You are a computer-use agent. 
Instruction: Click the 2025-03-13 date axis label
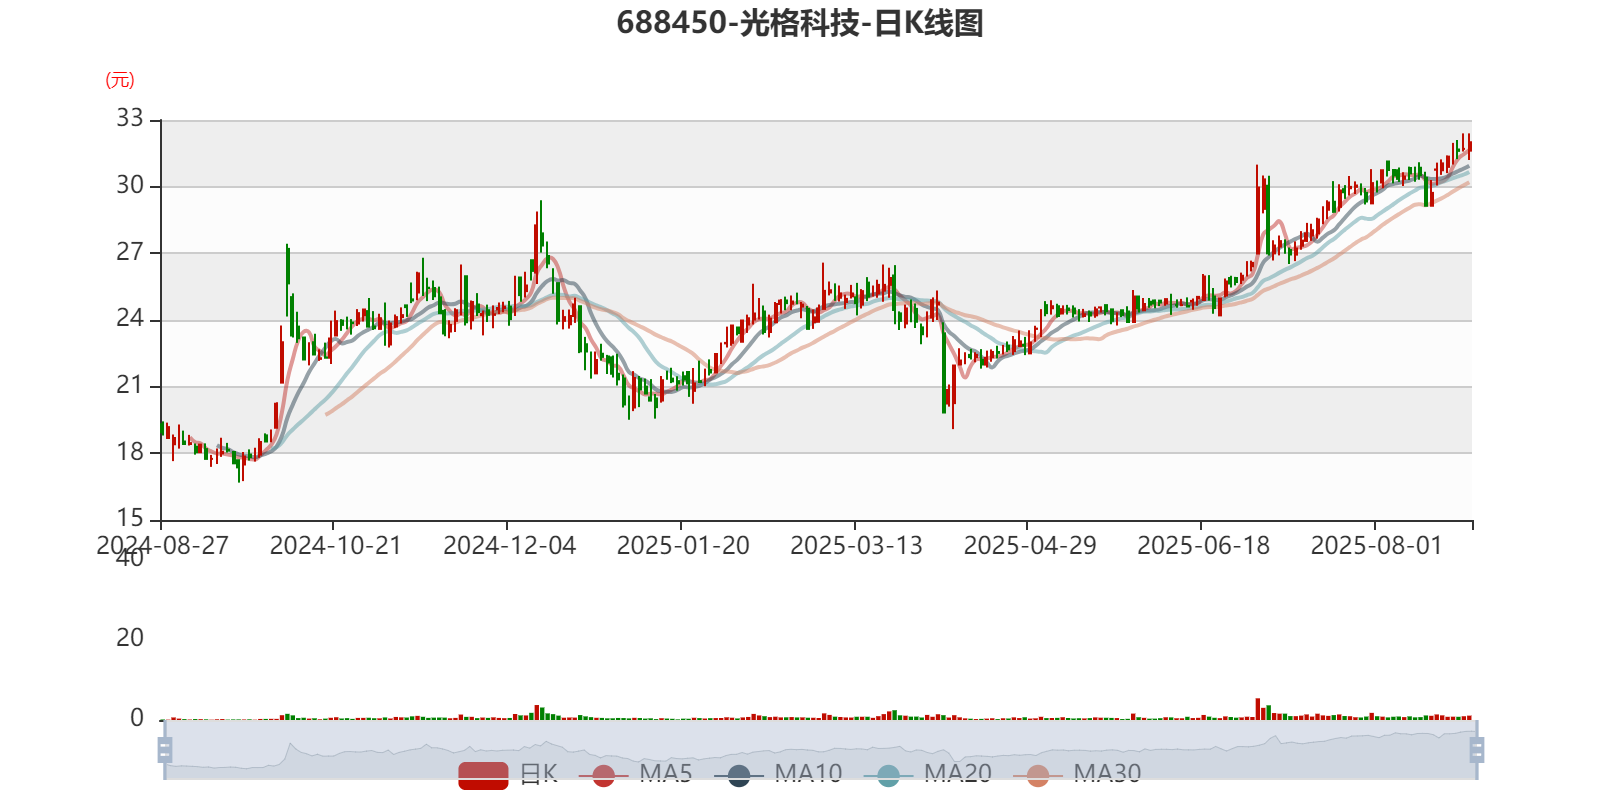click(857, 546)
